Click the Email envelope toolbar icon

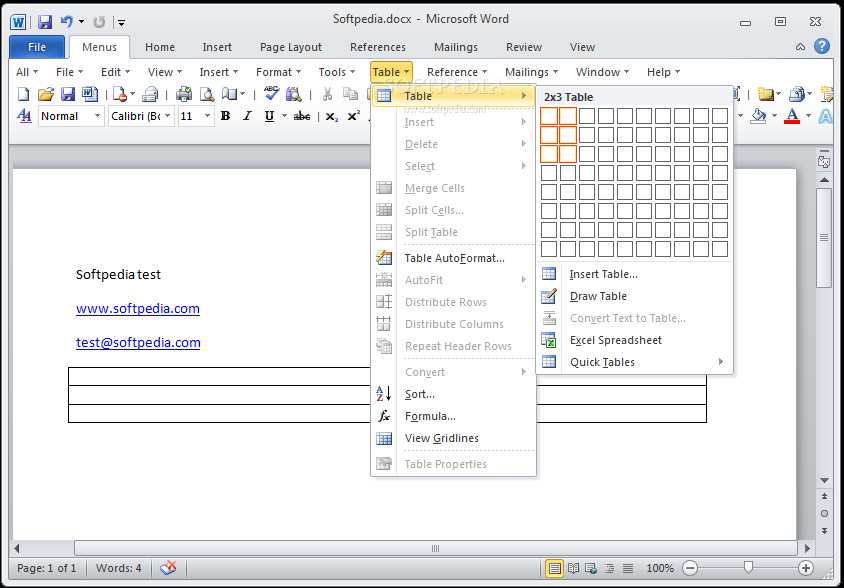(x=150, y=94)
